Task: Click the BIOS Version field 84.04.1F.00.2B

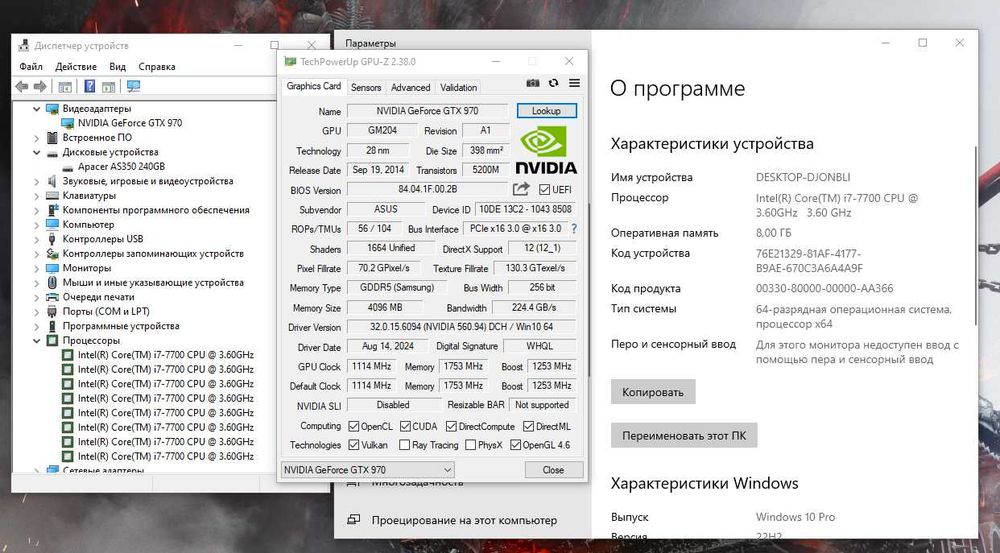Action: point(427,189)
